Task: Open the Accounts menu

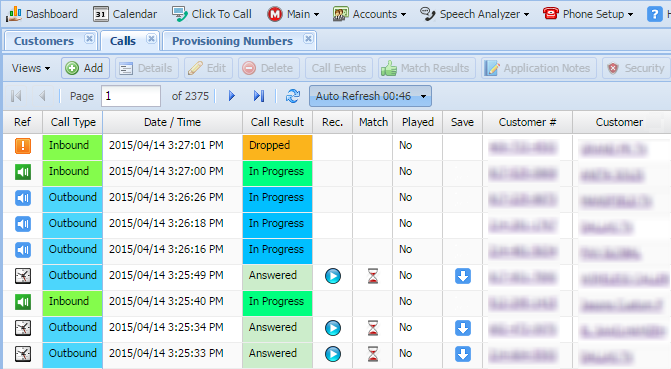Action: [x=369, y=14]
